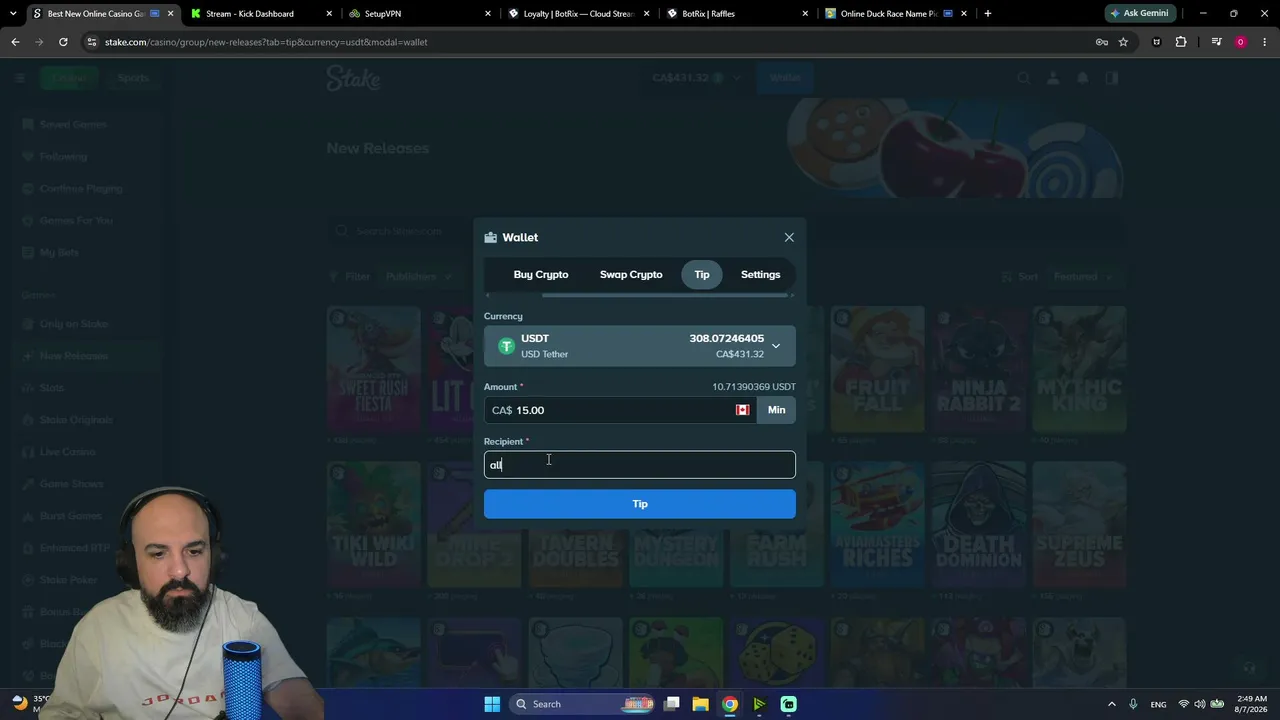
Task: Open the media control toolbar icon
Action: pyautogui.click(x=1216, y=42)
